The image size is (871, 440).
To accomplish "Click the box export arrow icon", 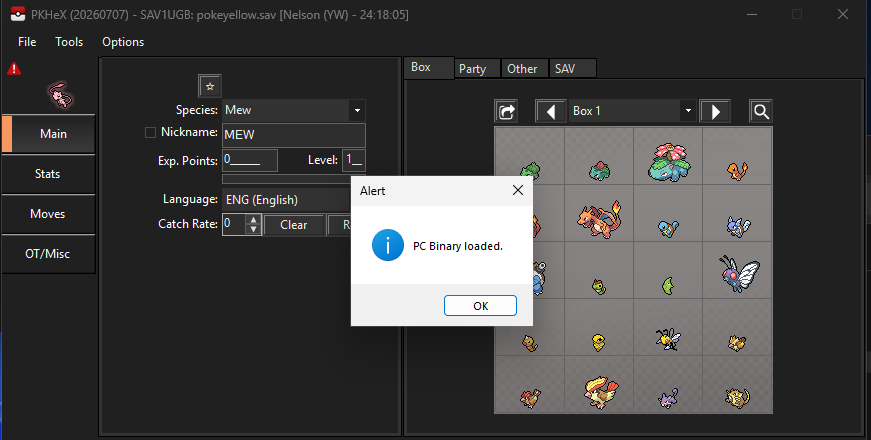I will [x=506, y=112].
